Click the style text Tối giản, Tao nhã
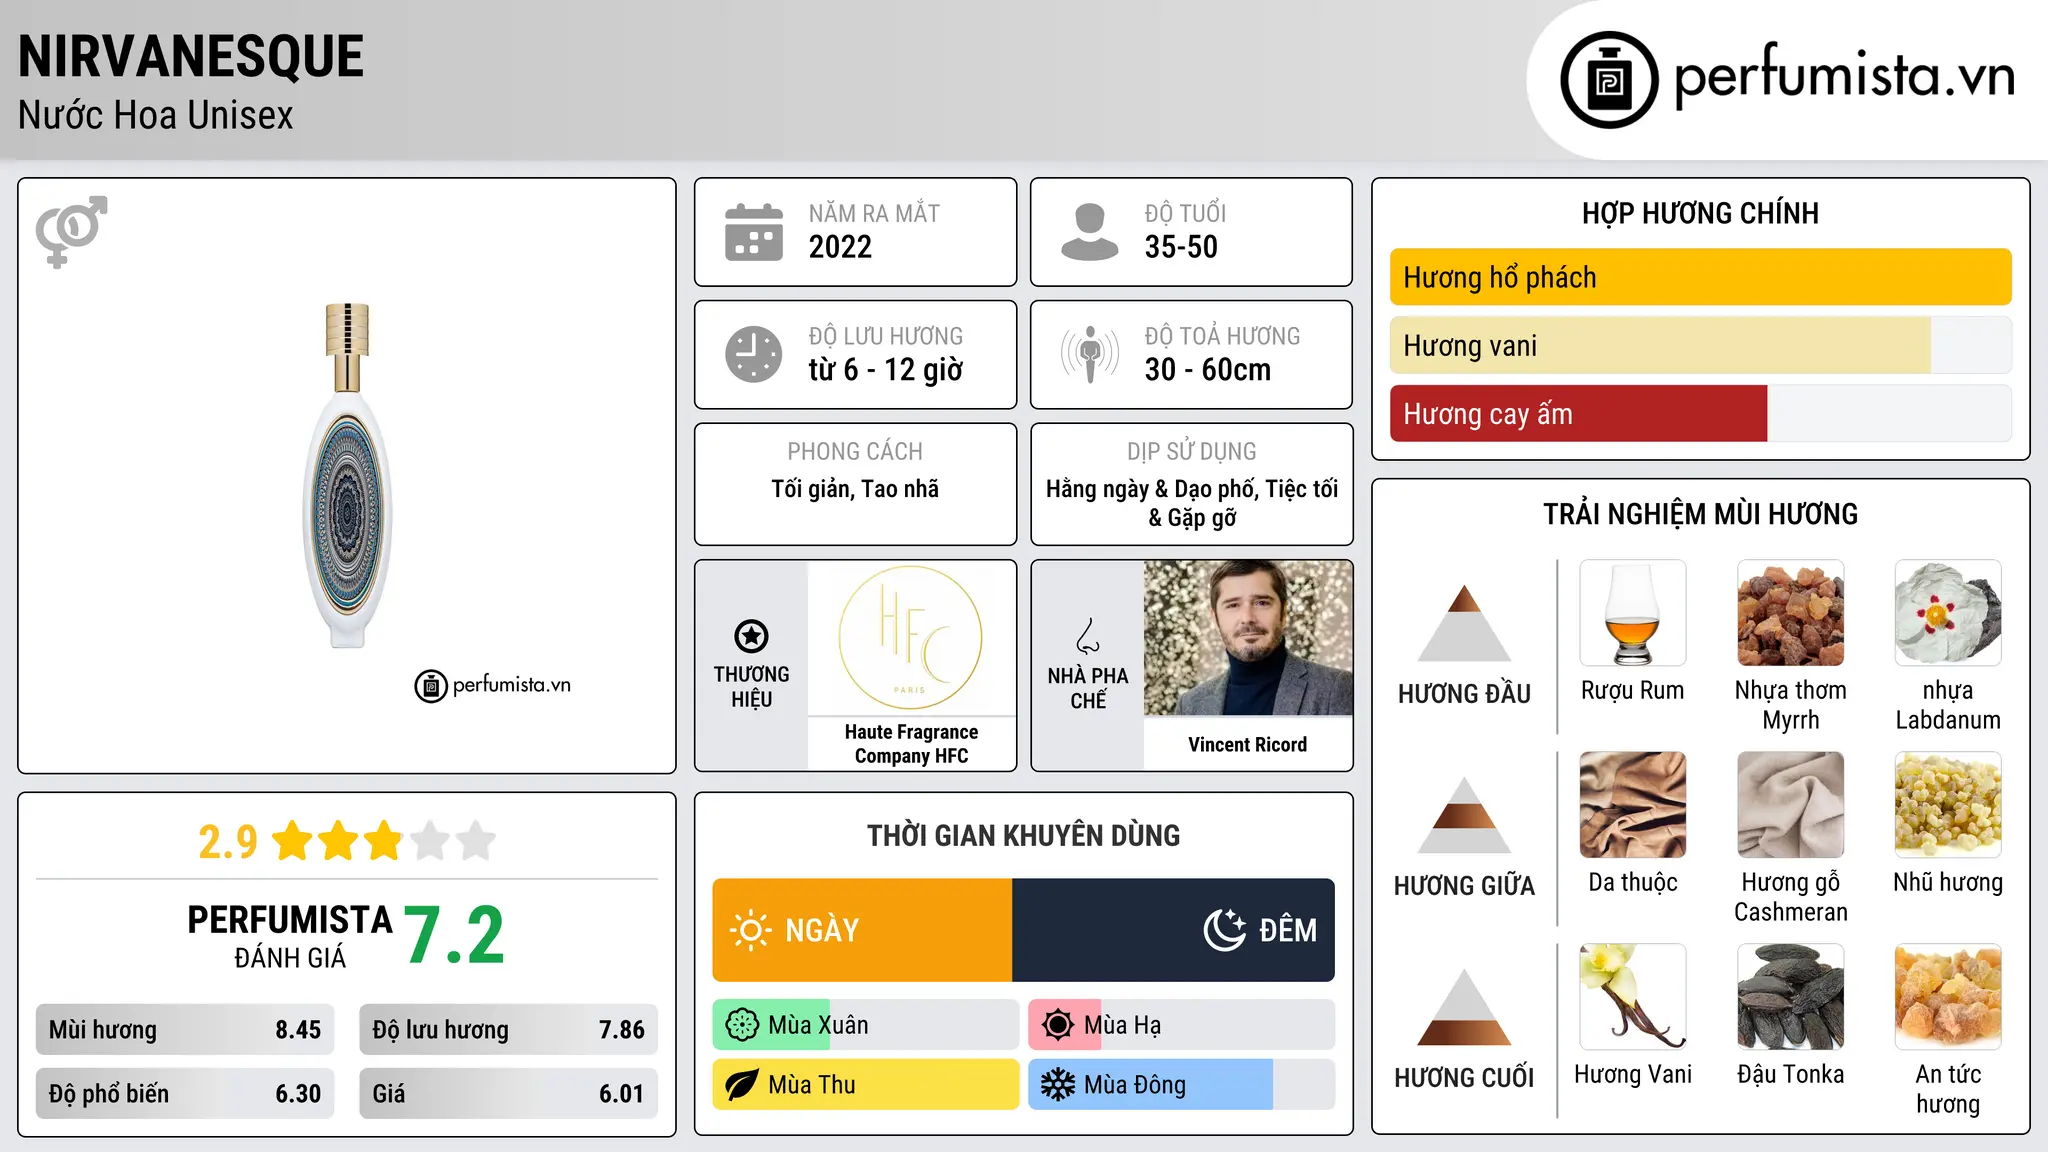 point(855,489)
